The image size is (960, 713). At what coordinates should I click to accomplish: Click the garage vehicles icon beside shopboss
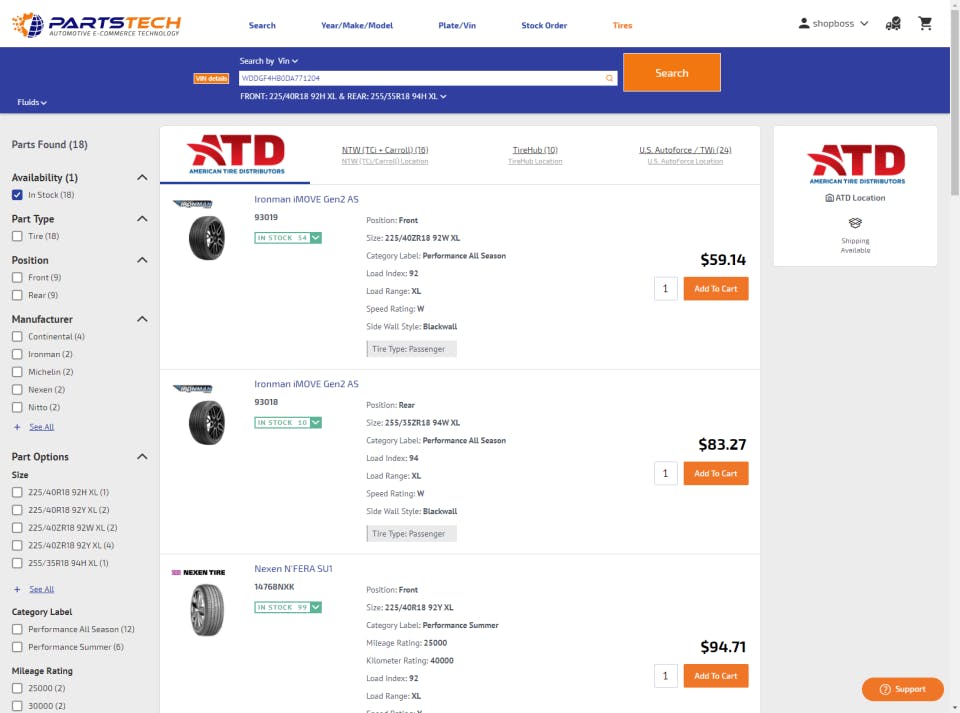893,24
